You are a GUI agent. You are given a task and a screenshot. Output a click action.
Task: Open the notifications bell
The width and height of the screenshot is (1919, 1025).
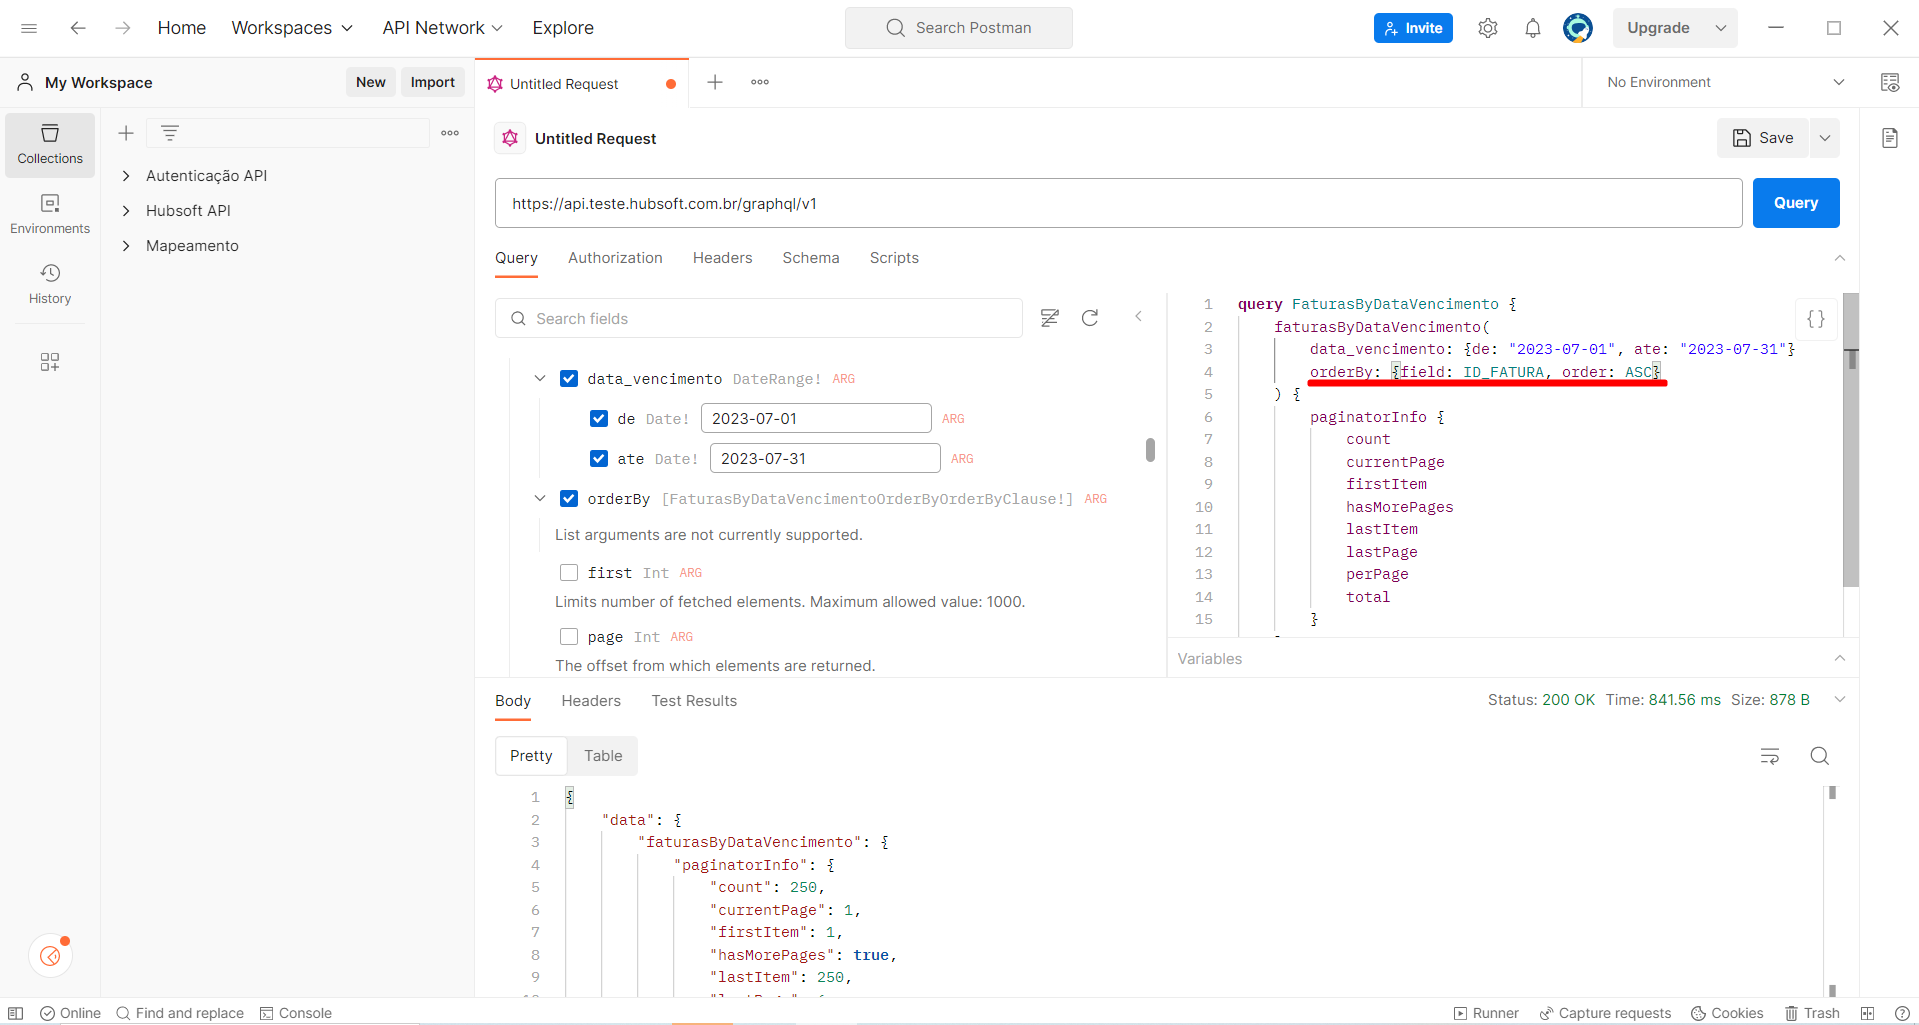point(1533,28)
